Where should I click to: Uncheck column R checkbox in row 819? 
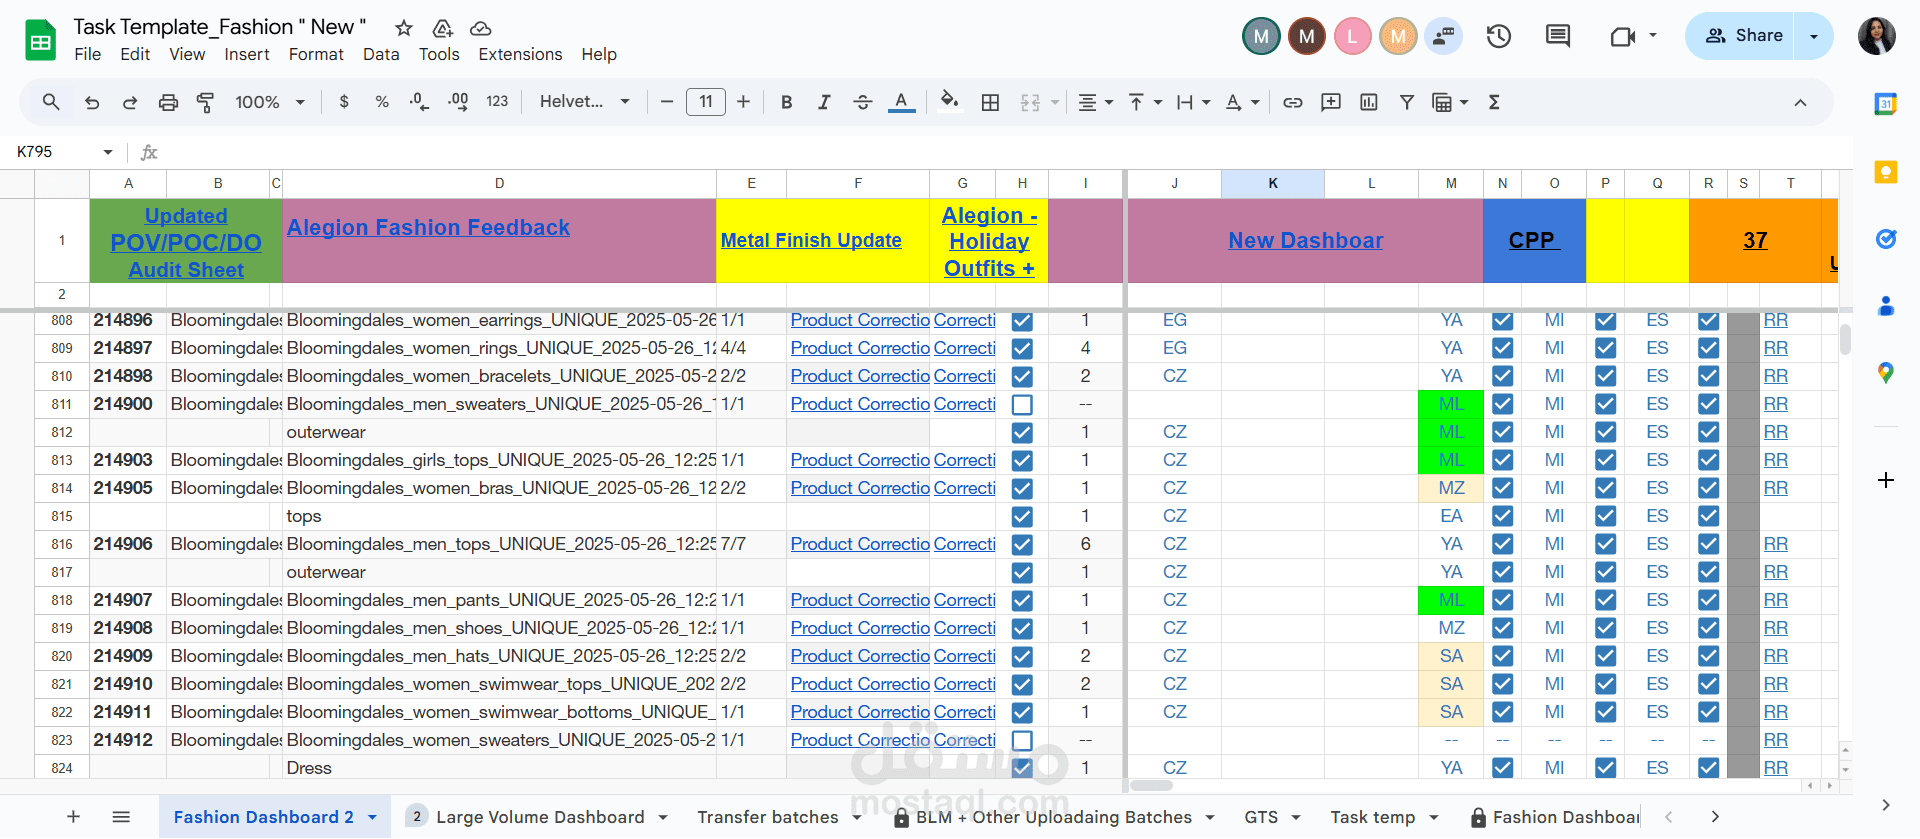[x=1709, y=629]
